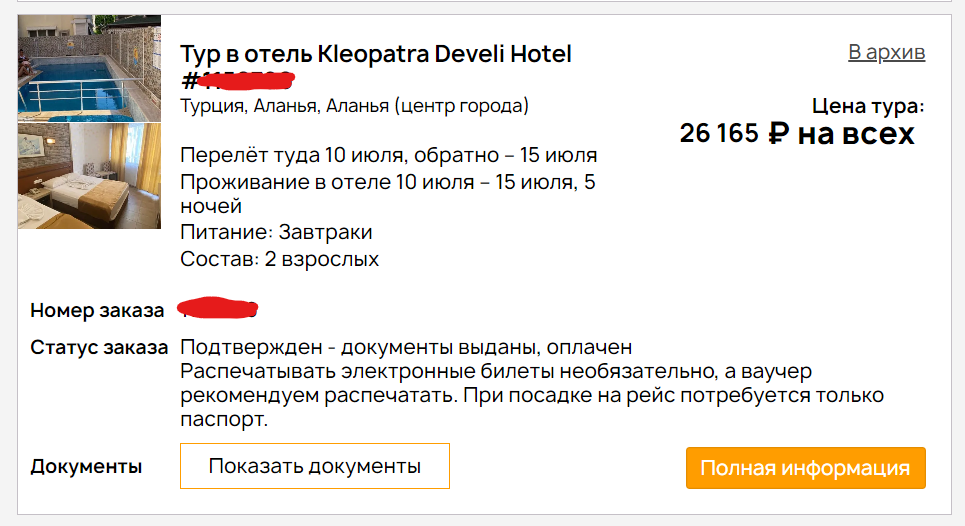This screenshot has width=965, height=526.
Task: Click the Kleopatra Develi Hotel tour title
Action: click(376, 54)
